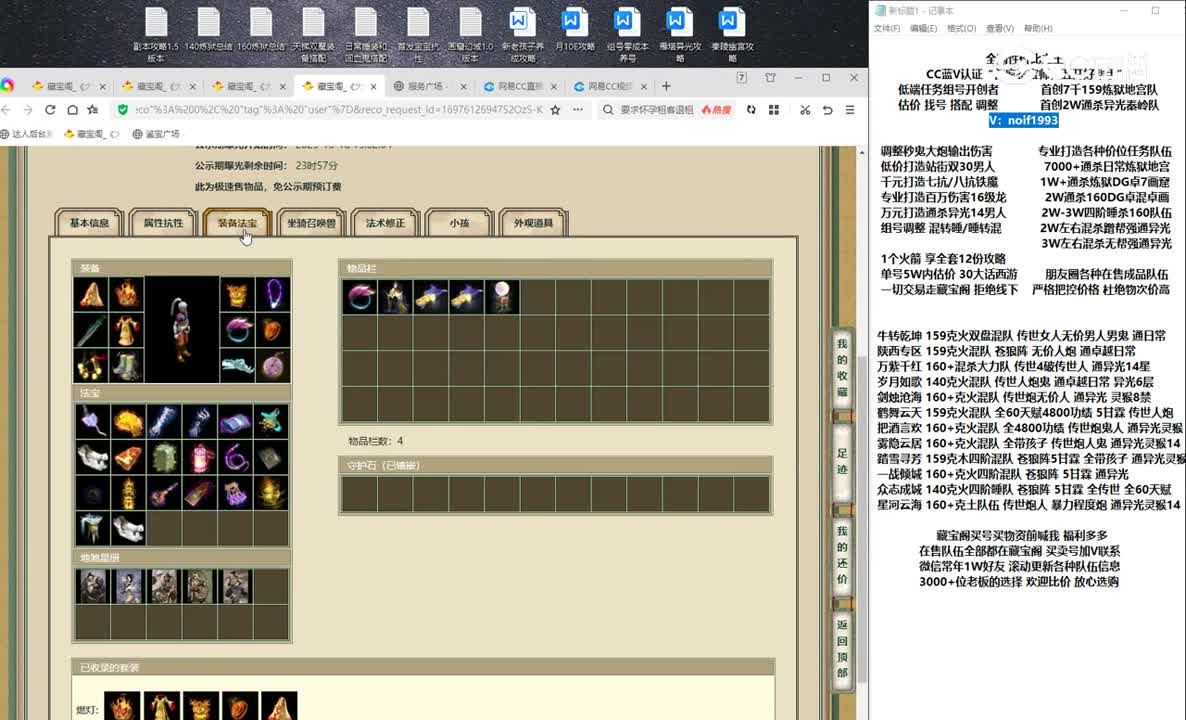Go back in the browser
Viewport: 1186px width, 720px height.
tap(6, 110)
